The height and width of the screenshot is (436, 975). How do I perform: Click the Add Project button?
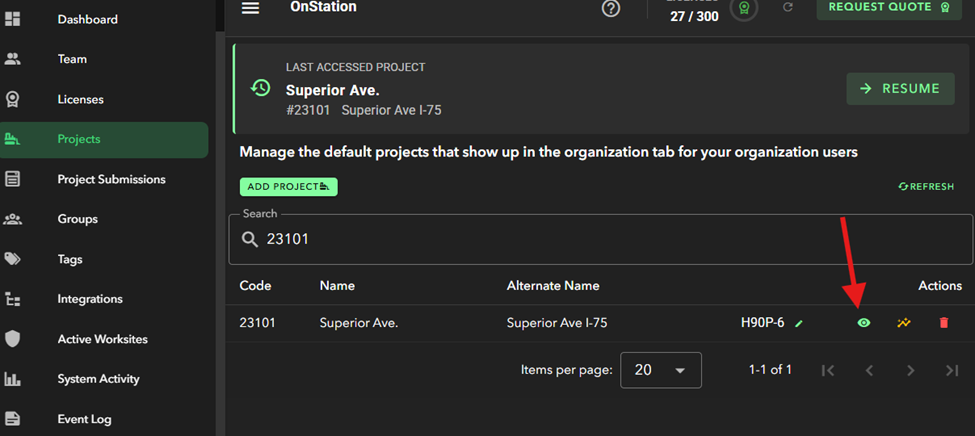(288, 187)
